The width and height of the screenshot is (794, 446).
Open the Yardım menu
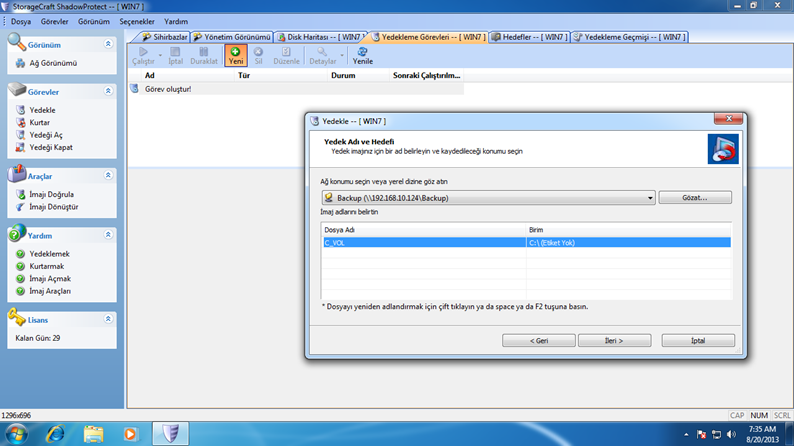(176, 22)
